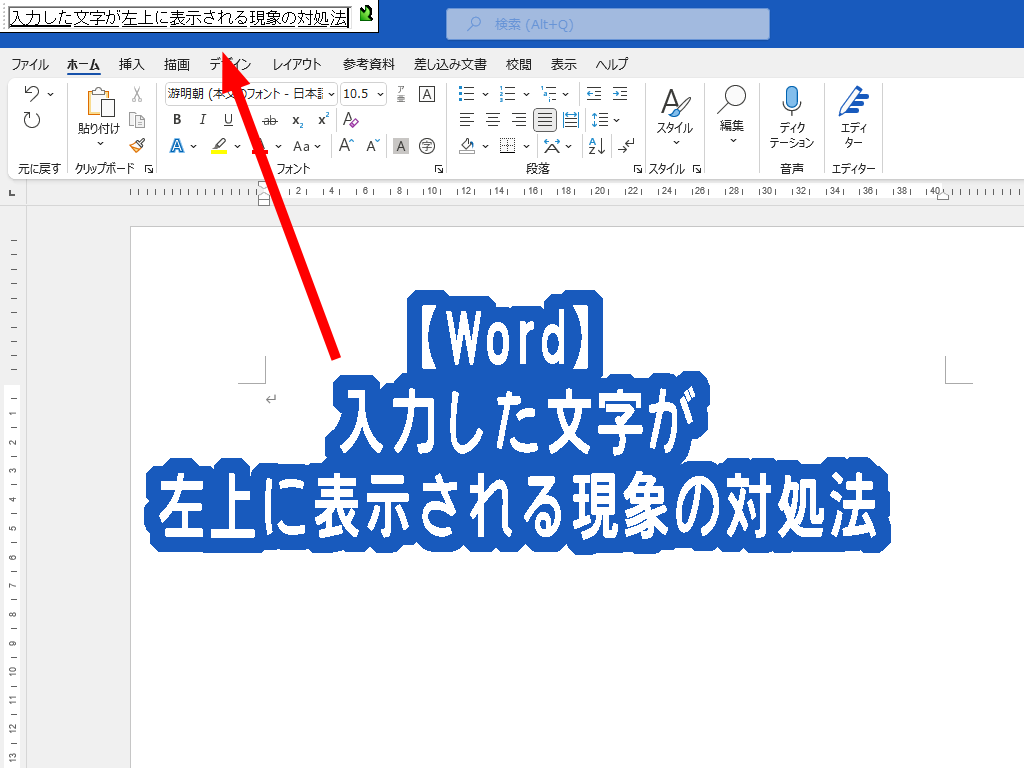Click the Styles gallery icon

point(675,103)
